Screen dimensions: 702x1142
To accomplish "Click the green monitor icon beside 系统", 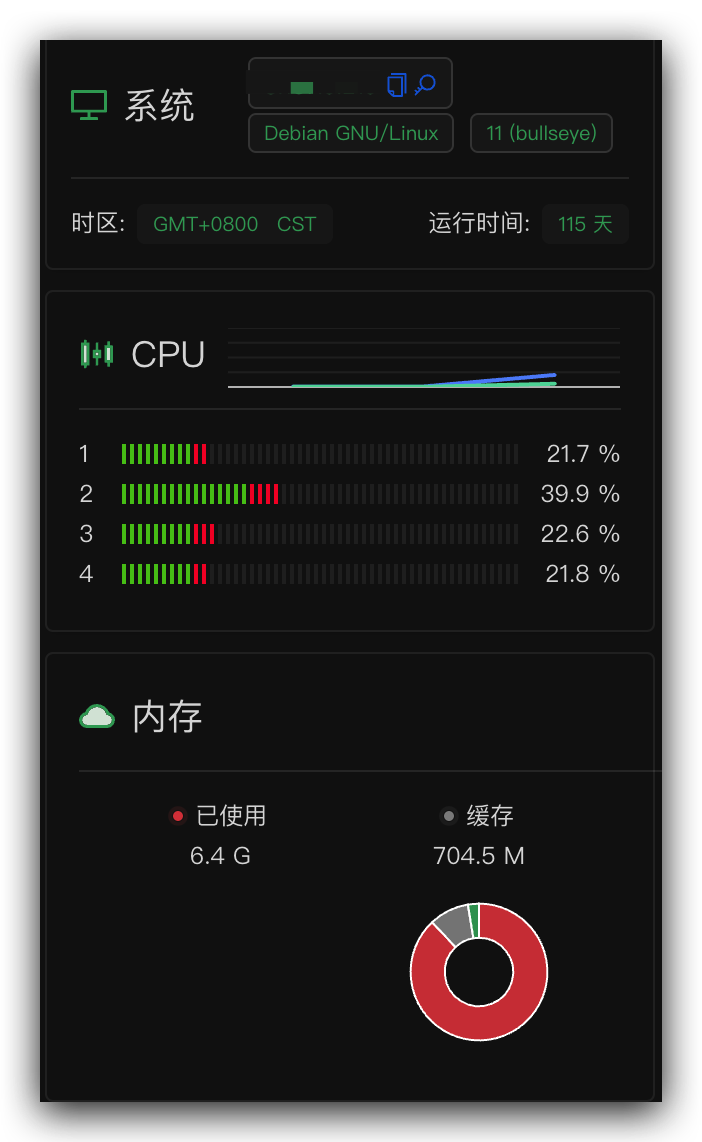I will [x=89, y=105].
